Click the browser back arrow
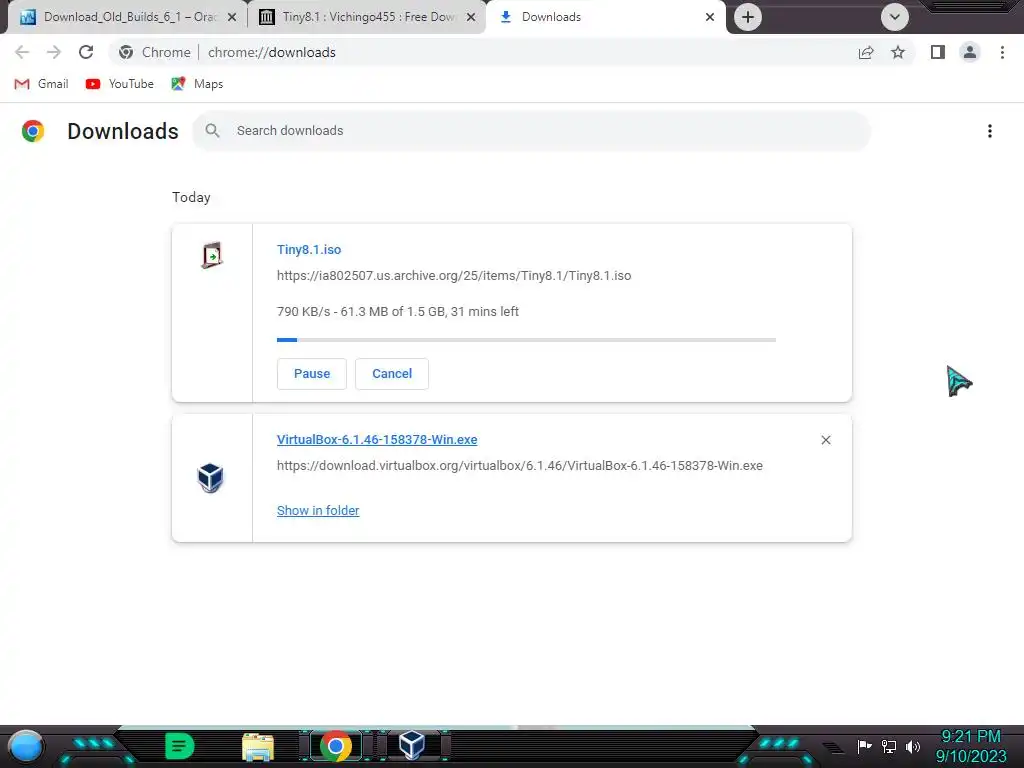The height and width of the screenshot is (768, 1024). pyautogui.click(x=22, y=52)
